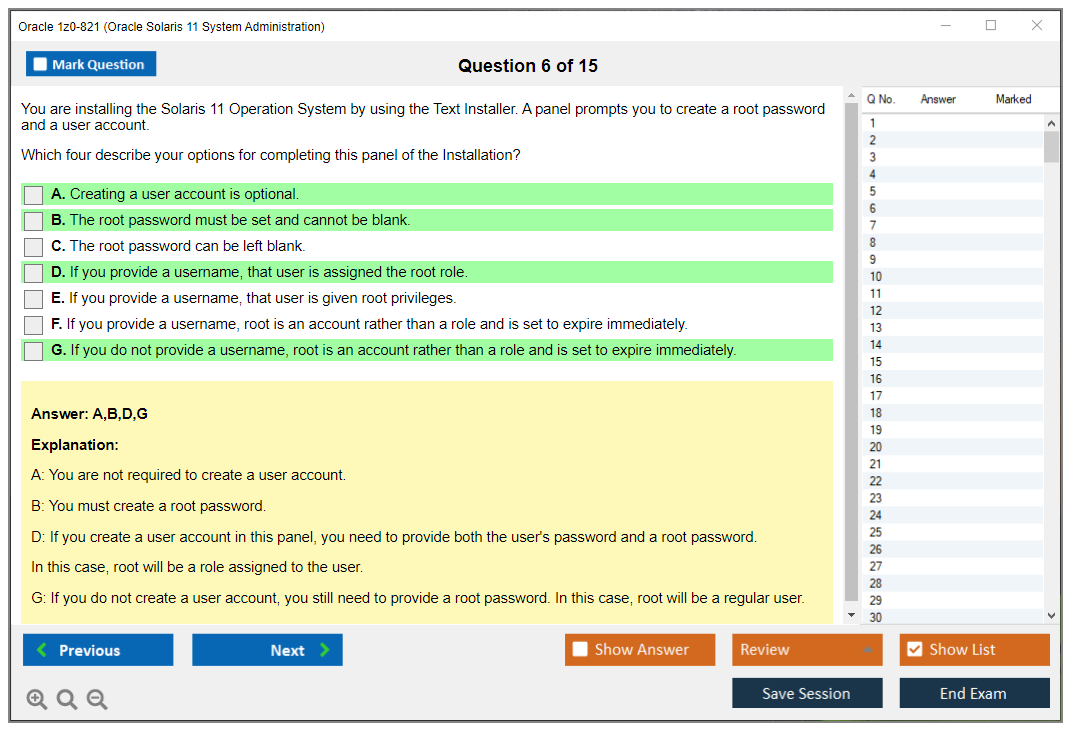Maximize the exam window
This screenshot has height=735, width=1075.
[x=991, y=26]
